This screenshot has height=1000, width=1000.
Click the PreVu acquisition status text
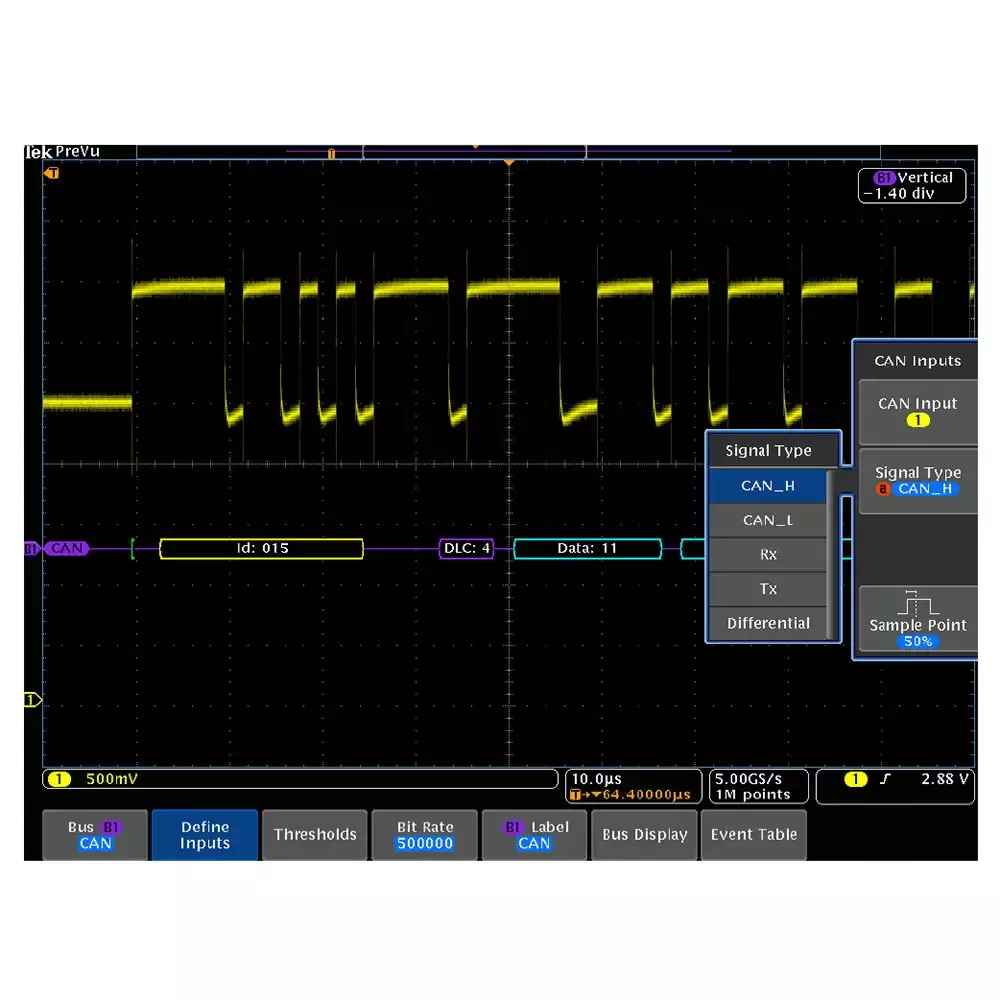[77, 152]
